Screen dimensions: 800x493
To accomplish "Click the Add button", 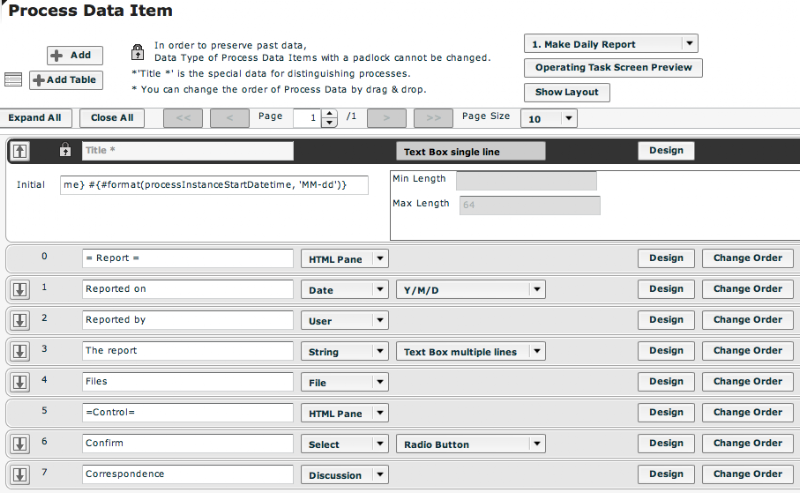I will coord(74,55).
